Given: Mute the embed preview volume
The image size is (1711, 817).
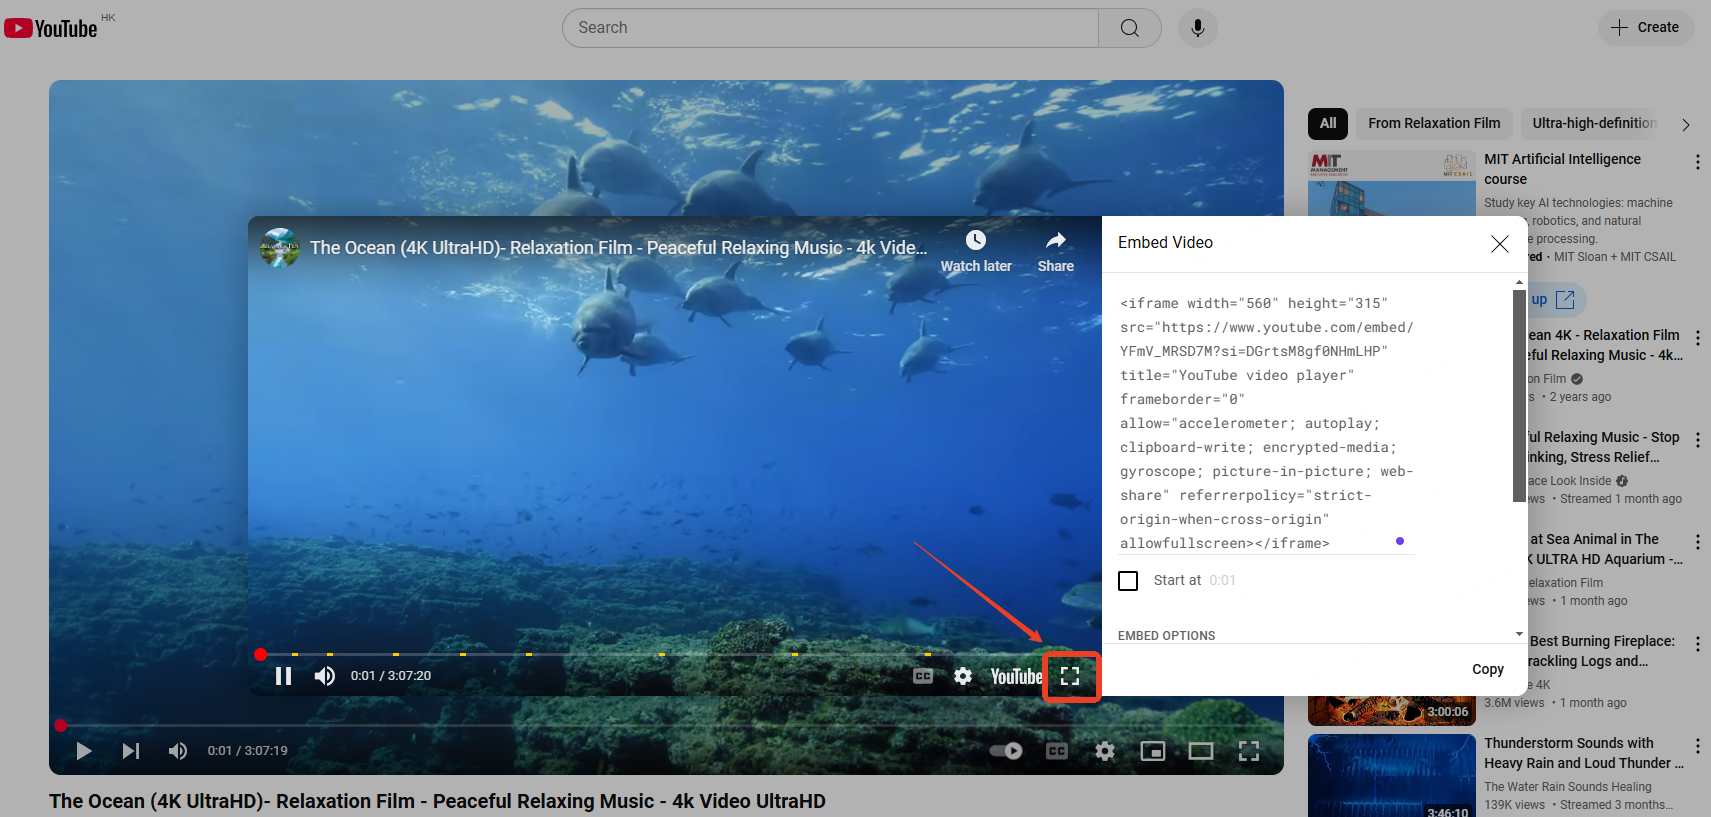Looking at the screenshot, I should click(324, 676).
